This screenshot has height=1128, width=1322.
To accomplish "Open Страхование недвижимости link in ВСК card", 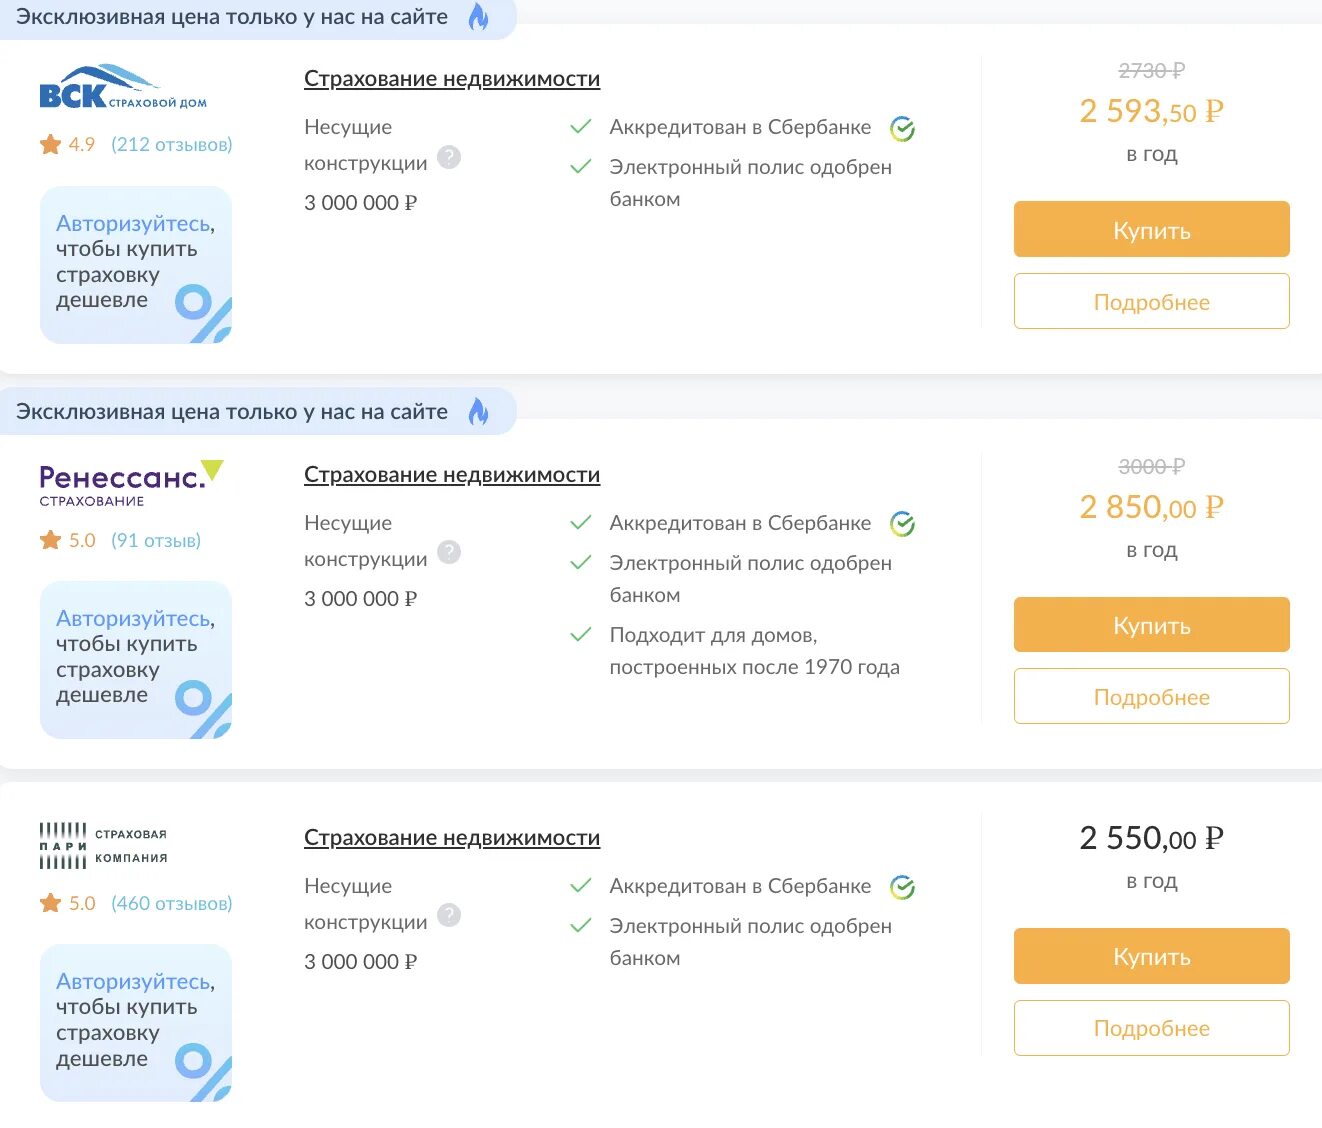I will 452,78.
